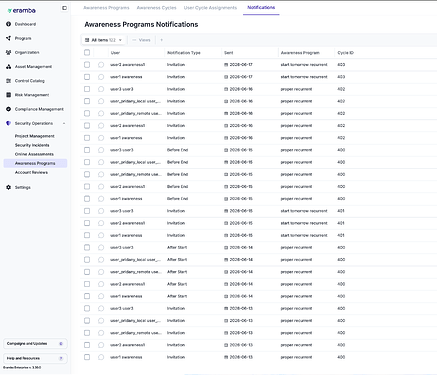Screen dimensions: 437x375
Task: Click circle icon for user2 awareness1 cycle 401 row
Action: (101, 223)
